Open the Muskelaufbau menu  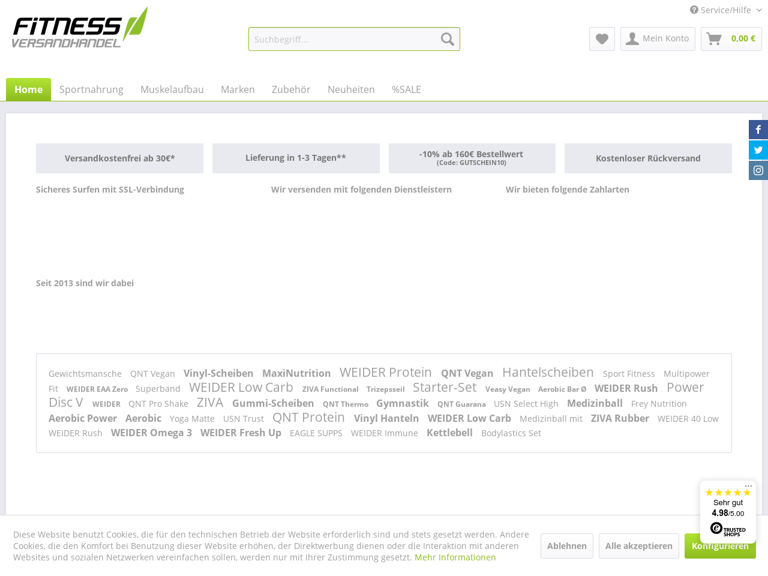tap(172, 90)
